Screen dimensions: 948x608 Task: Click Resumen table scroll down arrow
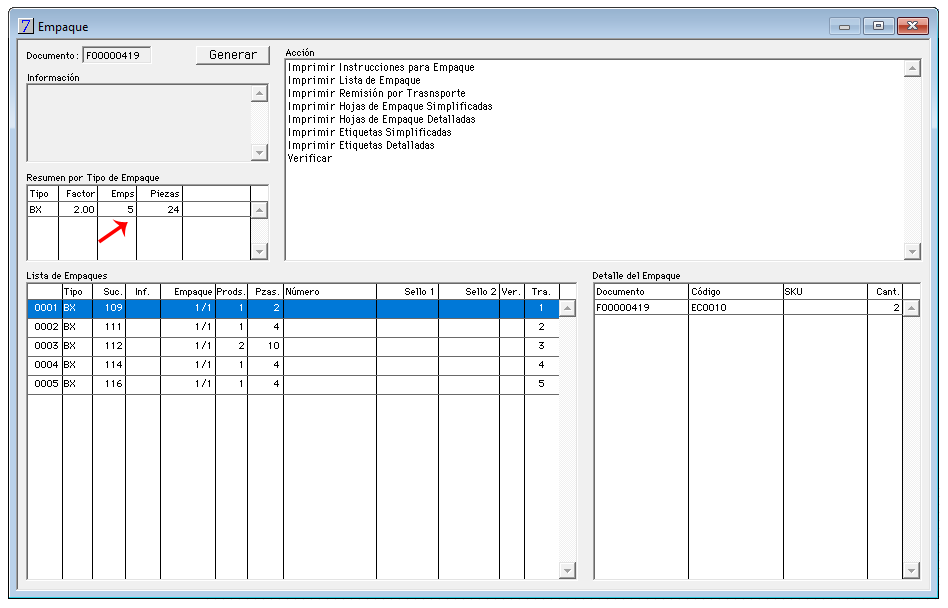pos(259,251)
